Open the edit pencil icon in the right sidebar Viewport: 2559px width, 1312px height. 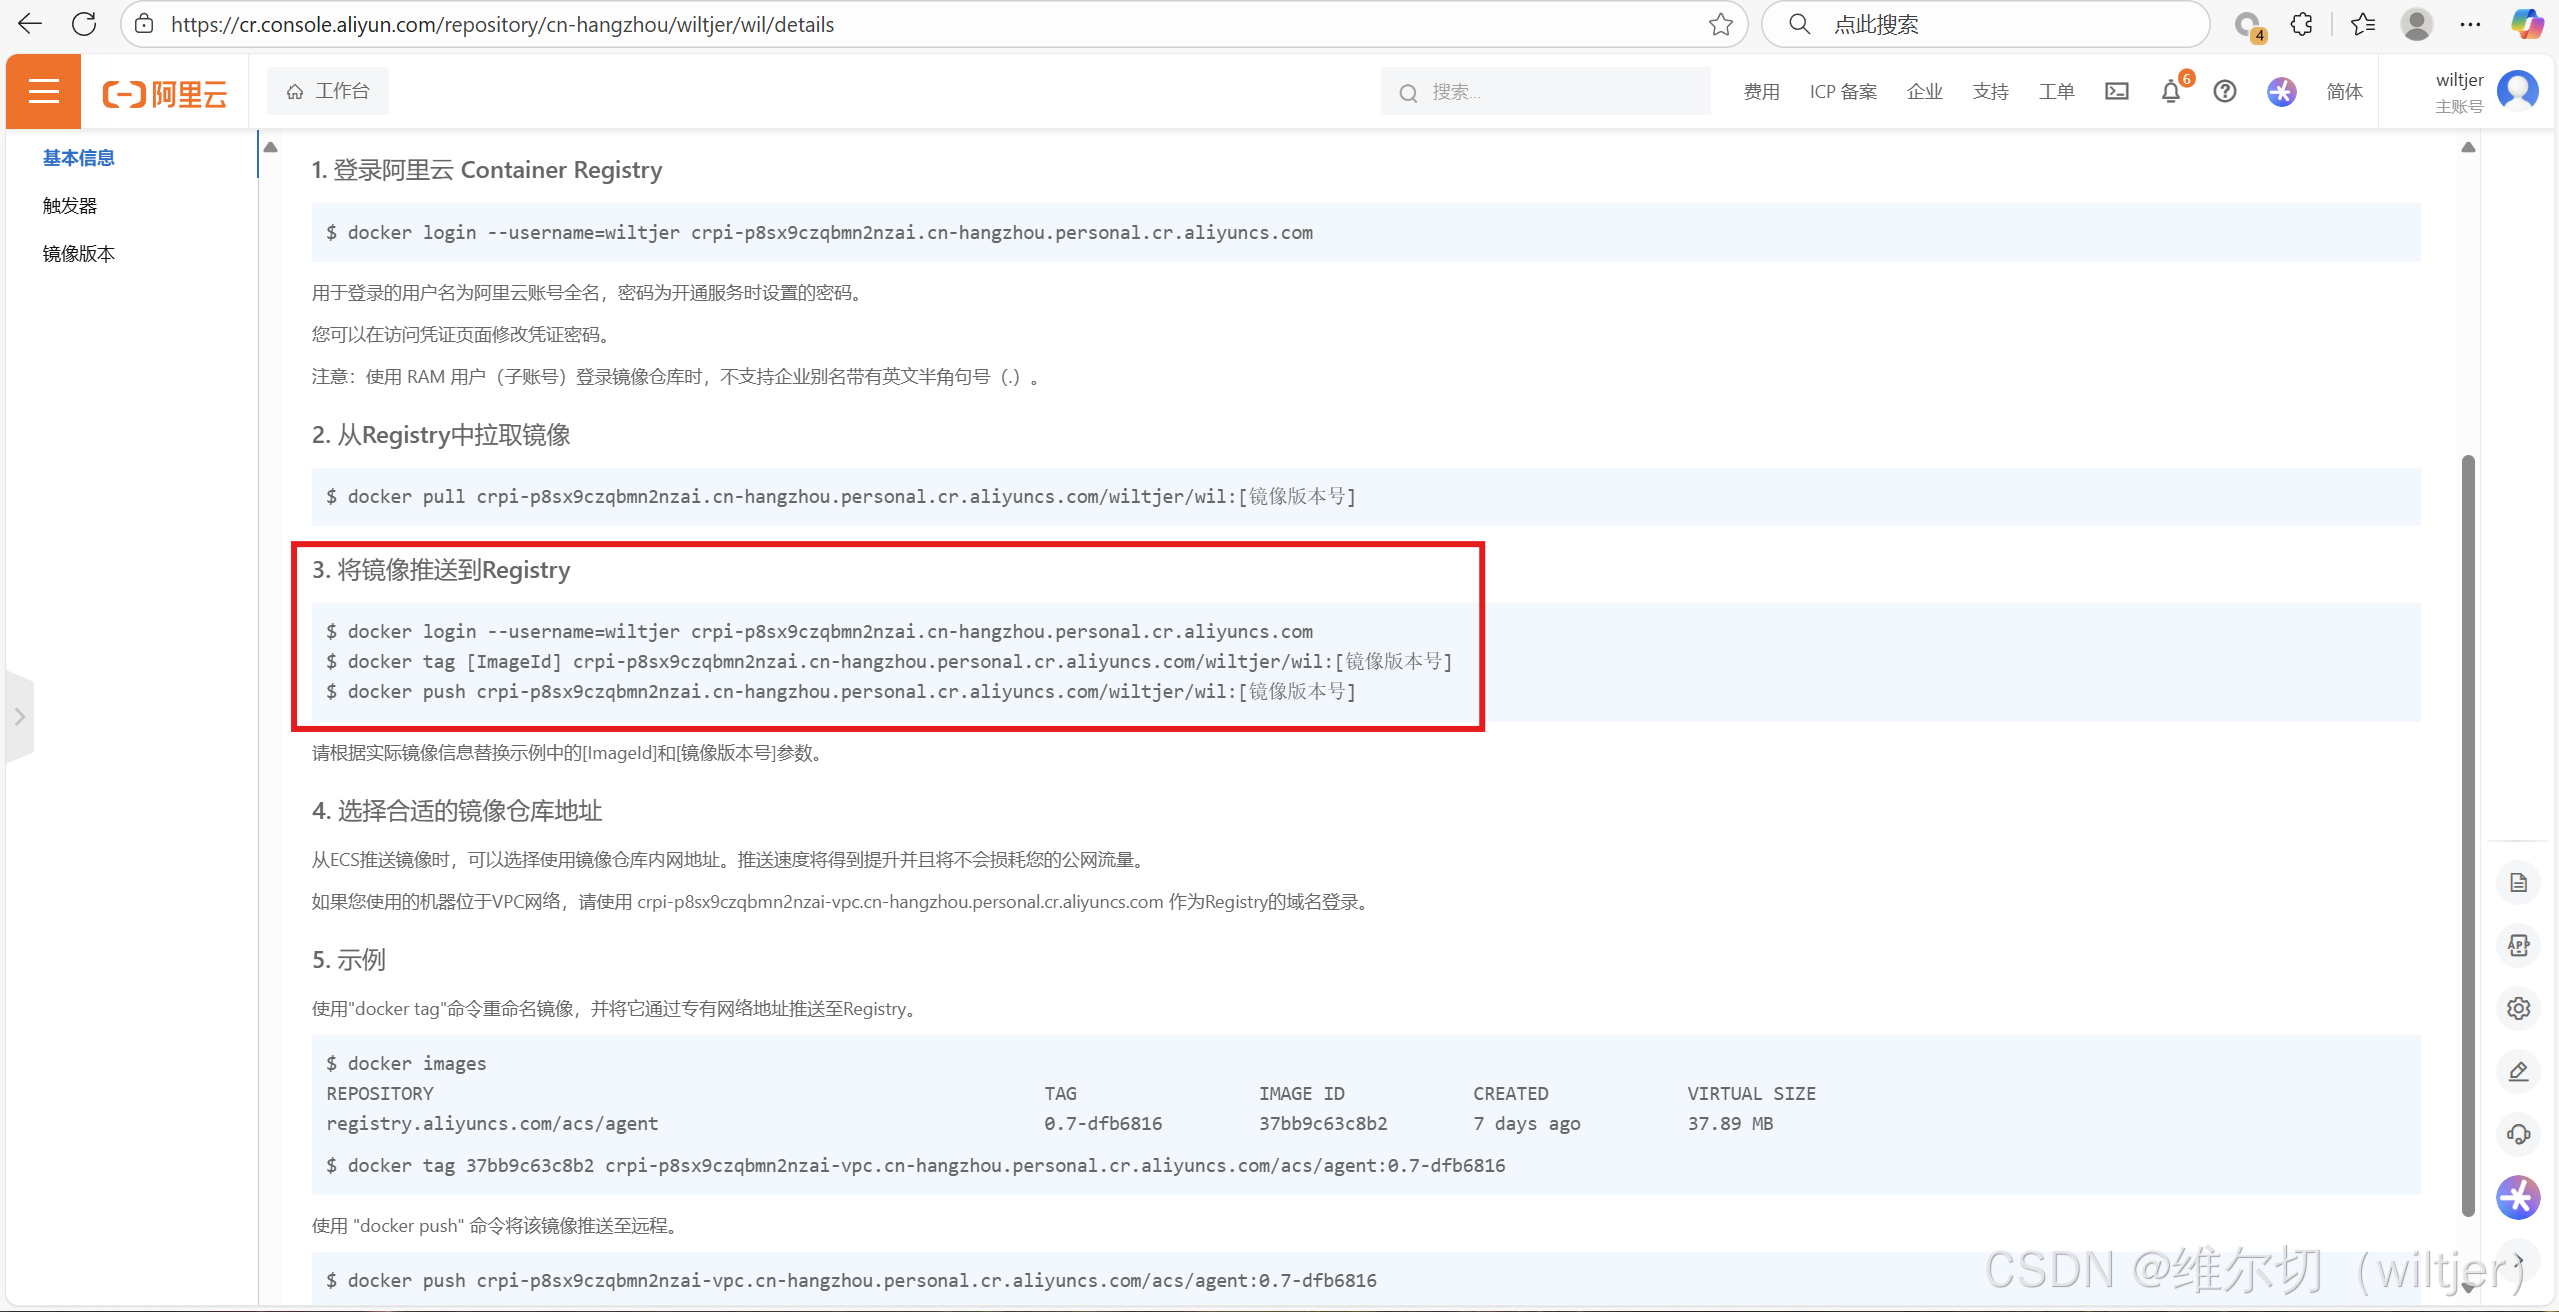(x=2518, y=1071)
